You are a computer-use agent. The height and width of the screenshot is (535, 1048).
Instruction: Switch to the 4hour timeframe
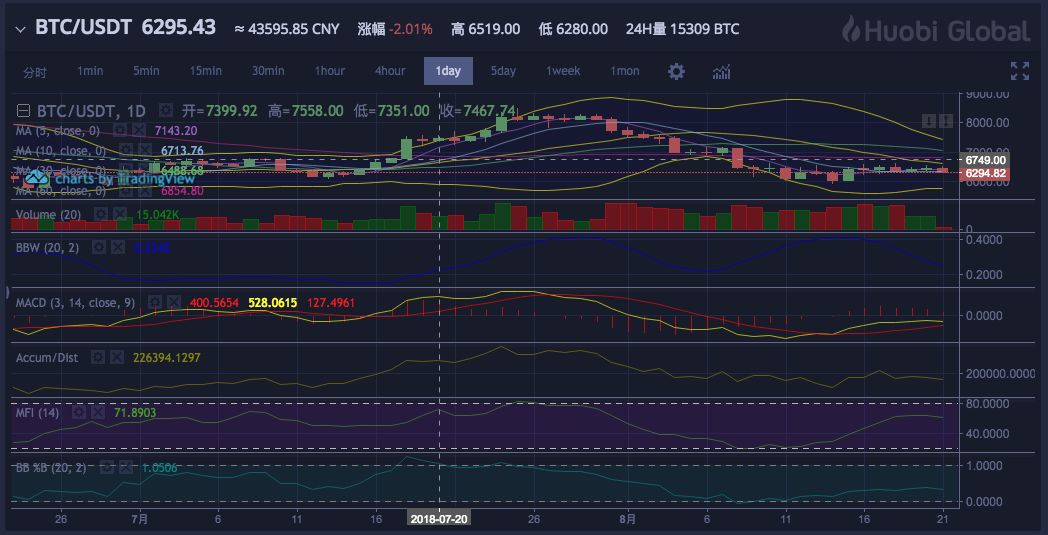click(390, 71)
